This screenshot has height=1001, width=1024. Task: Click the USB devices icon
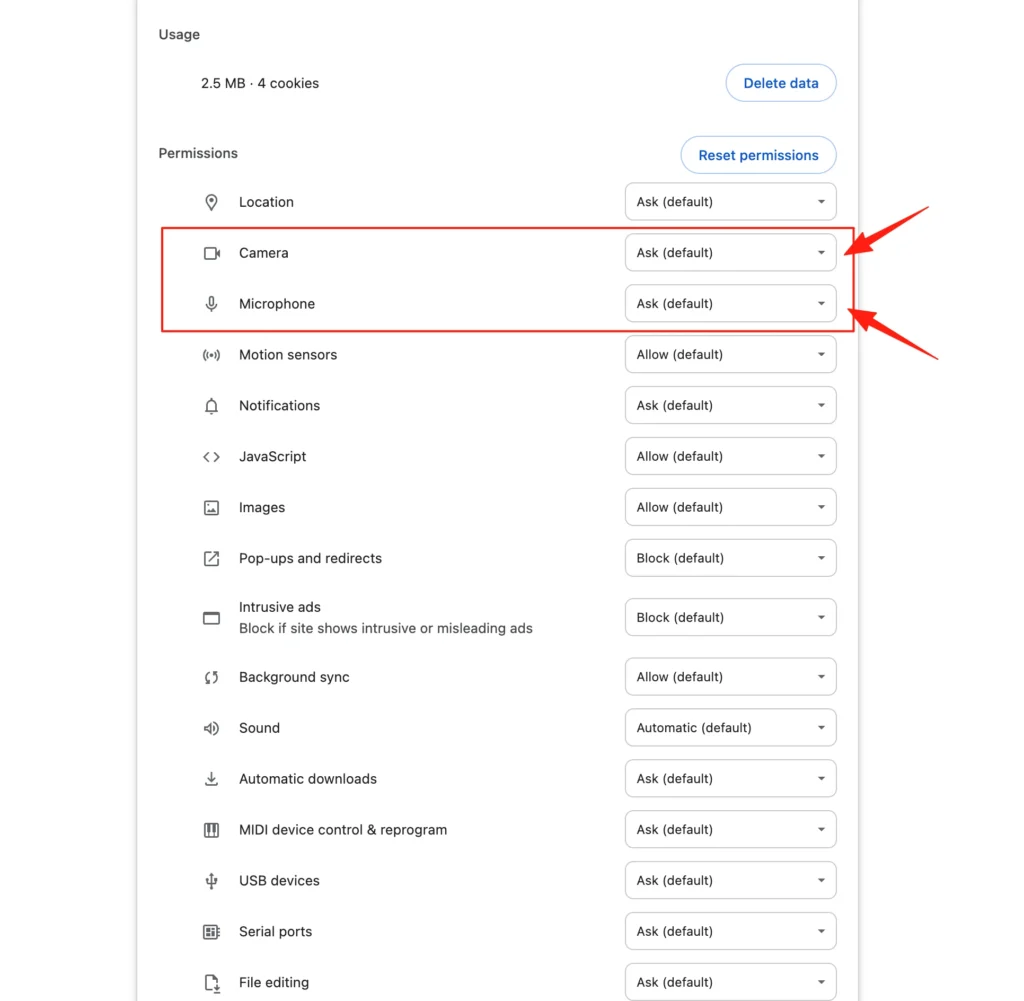tap(211, 882)
